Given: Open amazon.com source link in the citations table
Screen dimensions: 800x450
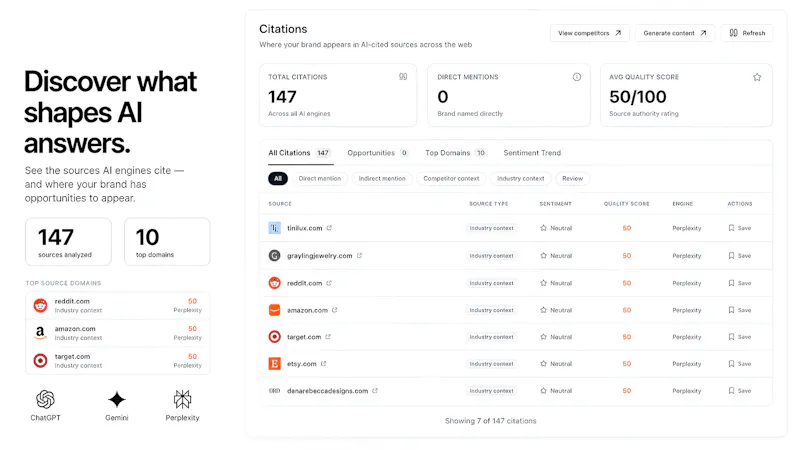Looking at the screenshot, I should point(308,310).
